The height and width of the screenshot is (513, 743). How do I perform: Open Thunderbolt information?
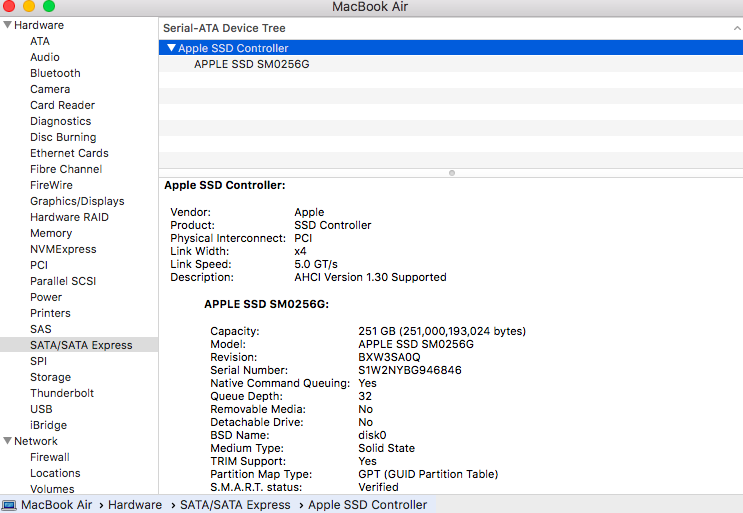(62, 393)
